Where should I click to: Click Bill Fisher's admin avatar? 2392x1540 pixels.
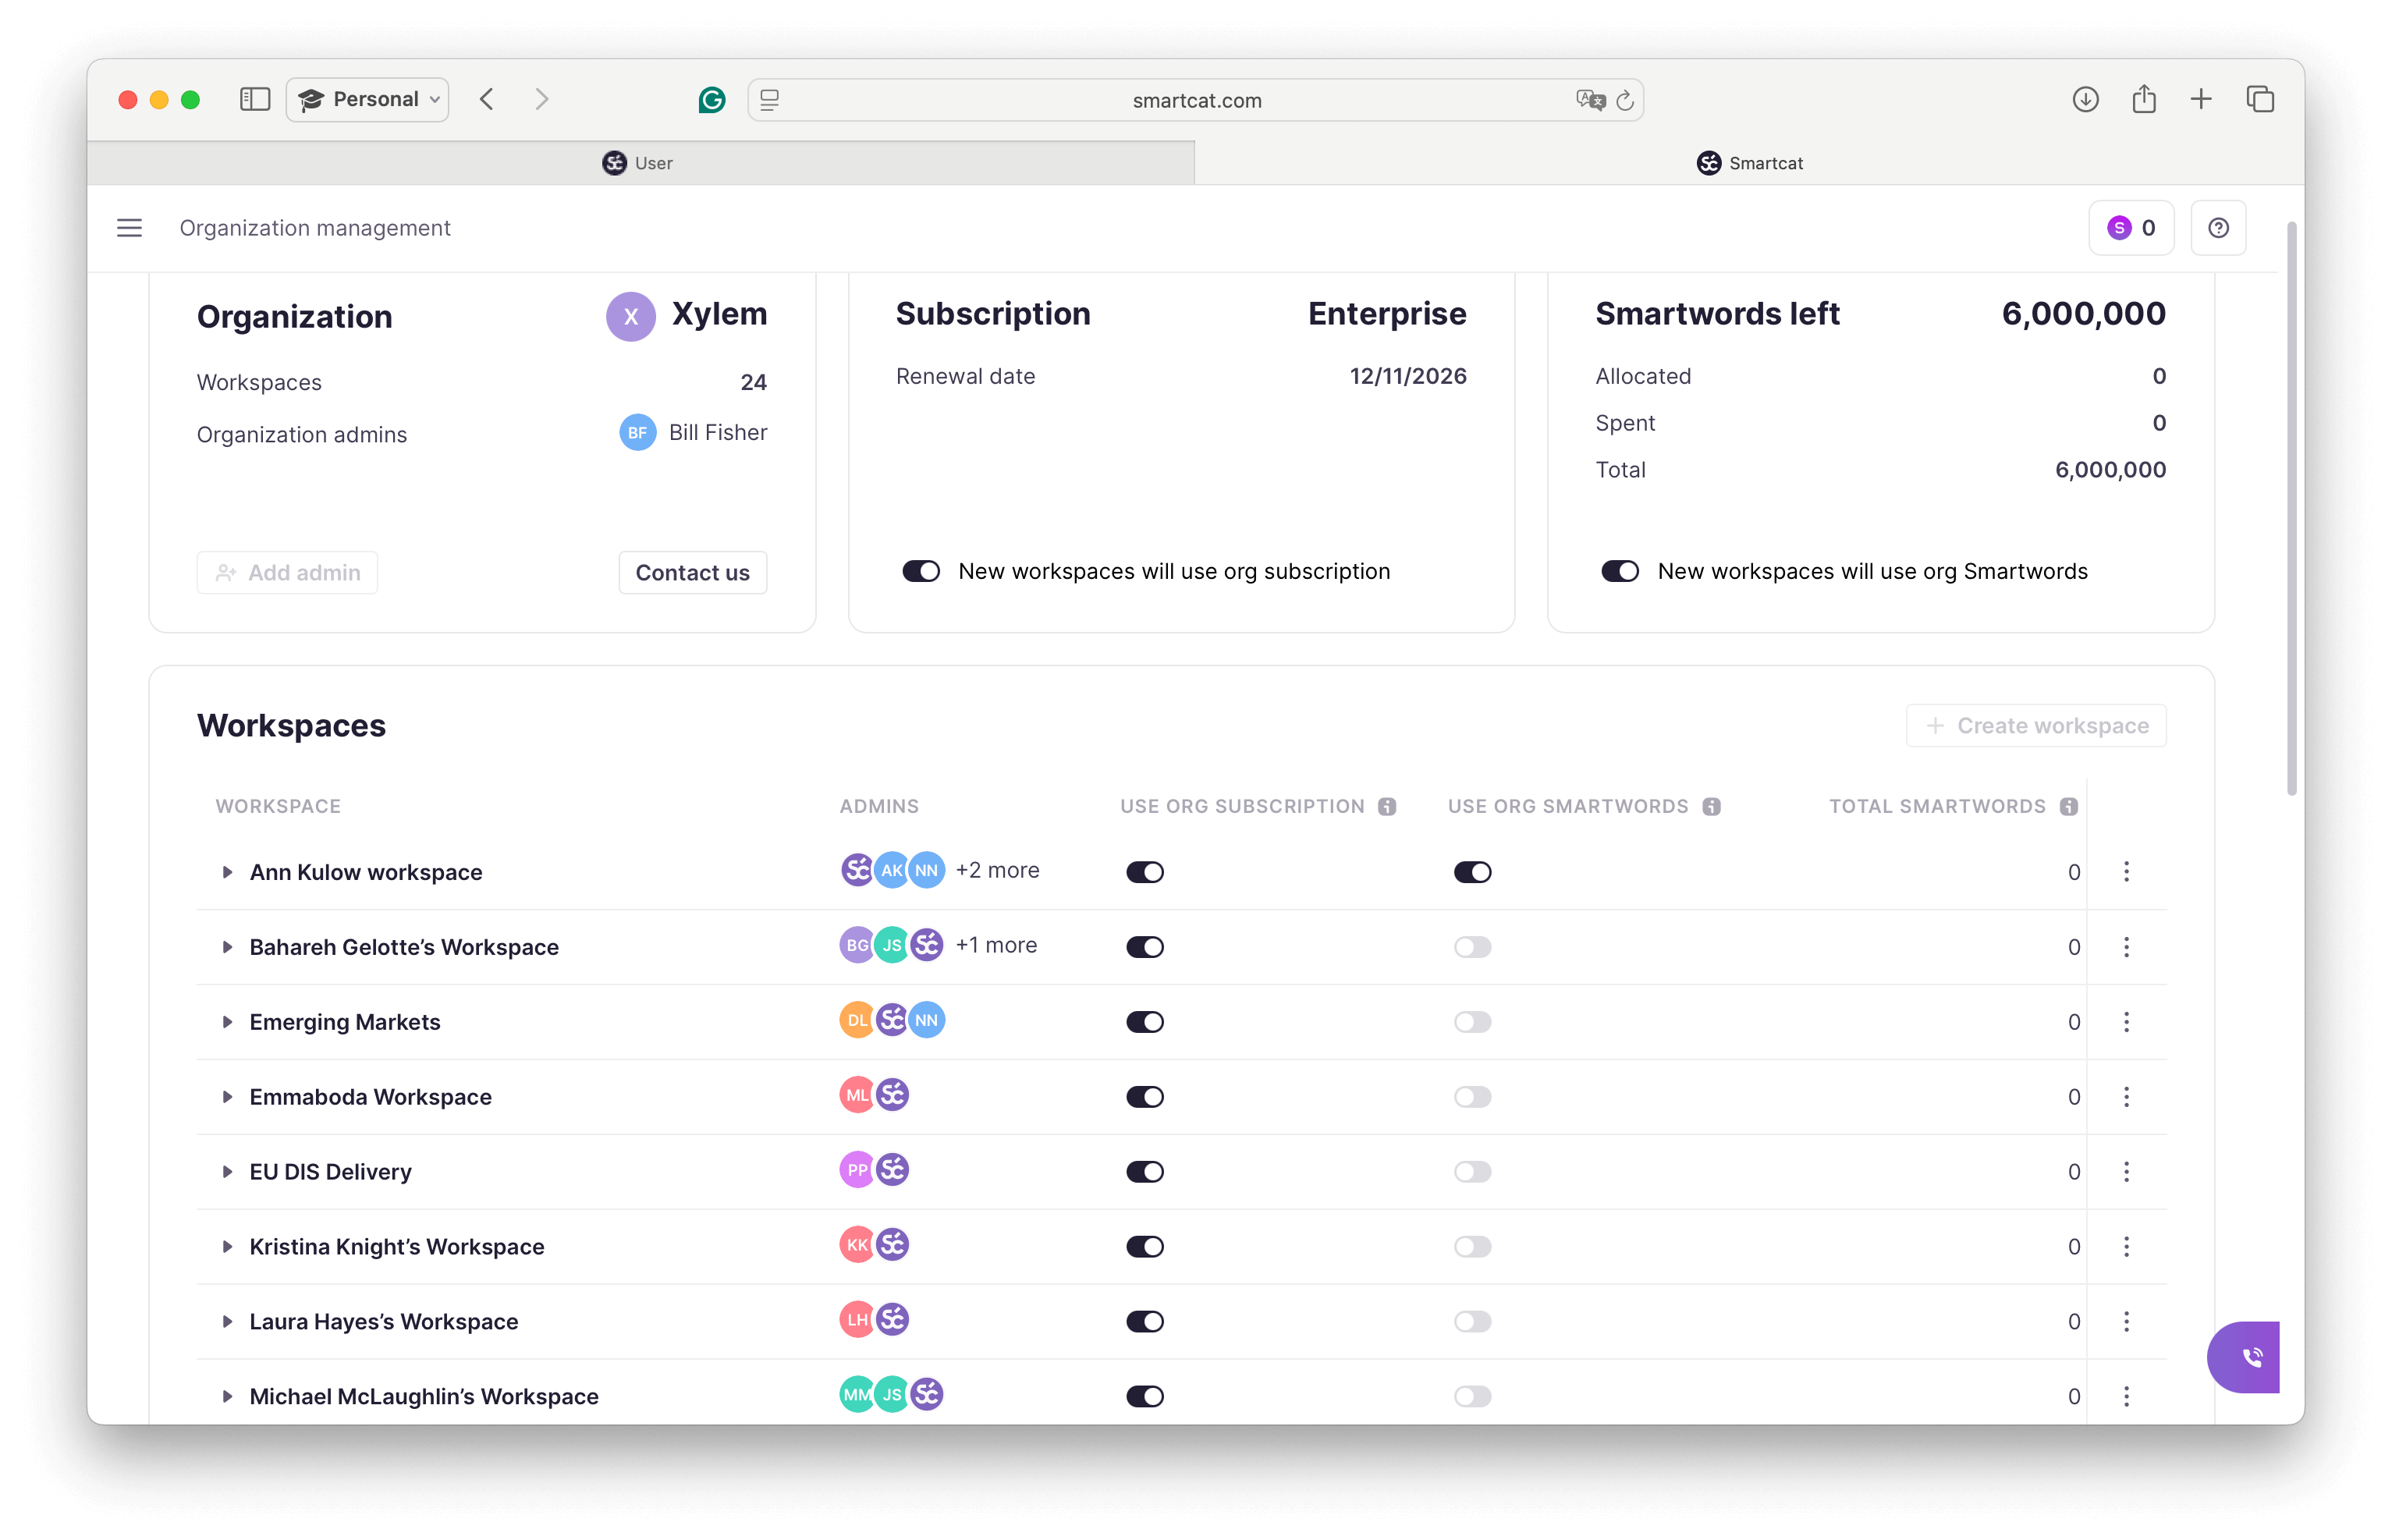(637, 433)
